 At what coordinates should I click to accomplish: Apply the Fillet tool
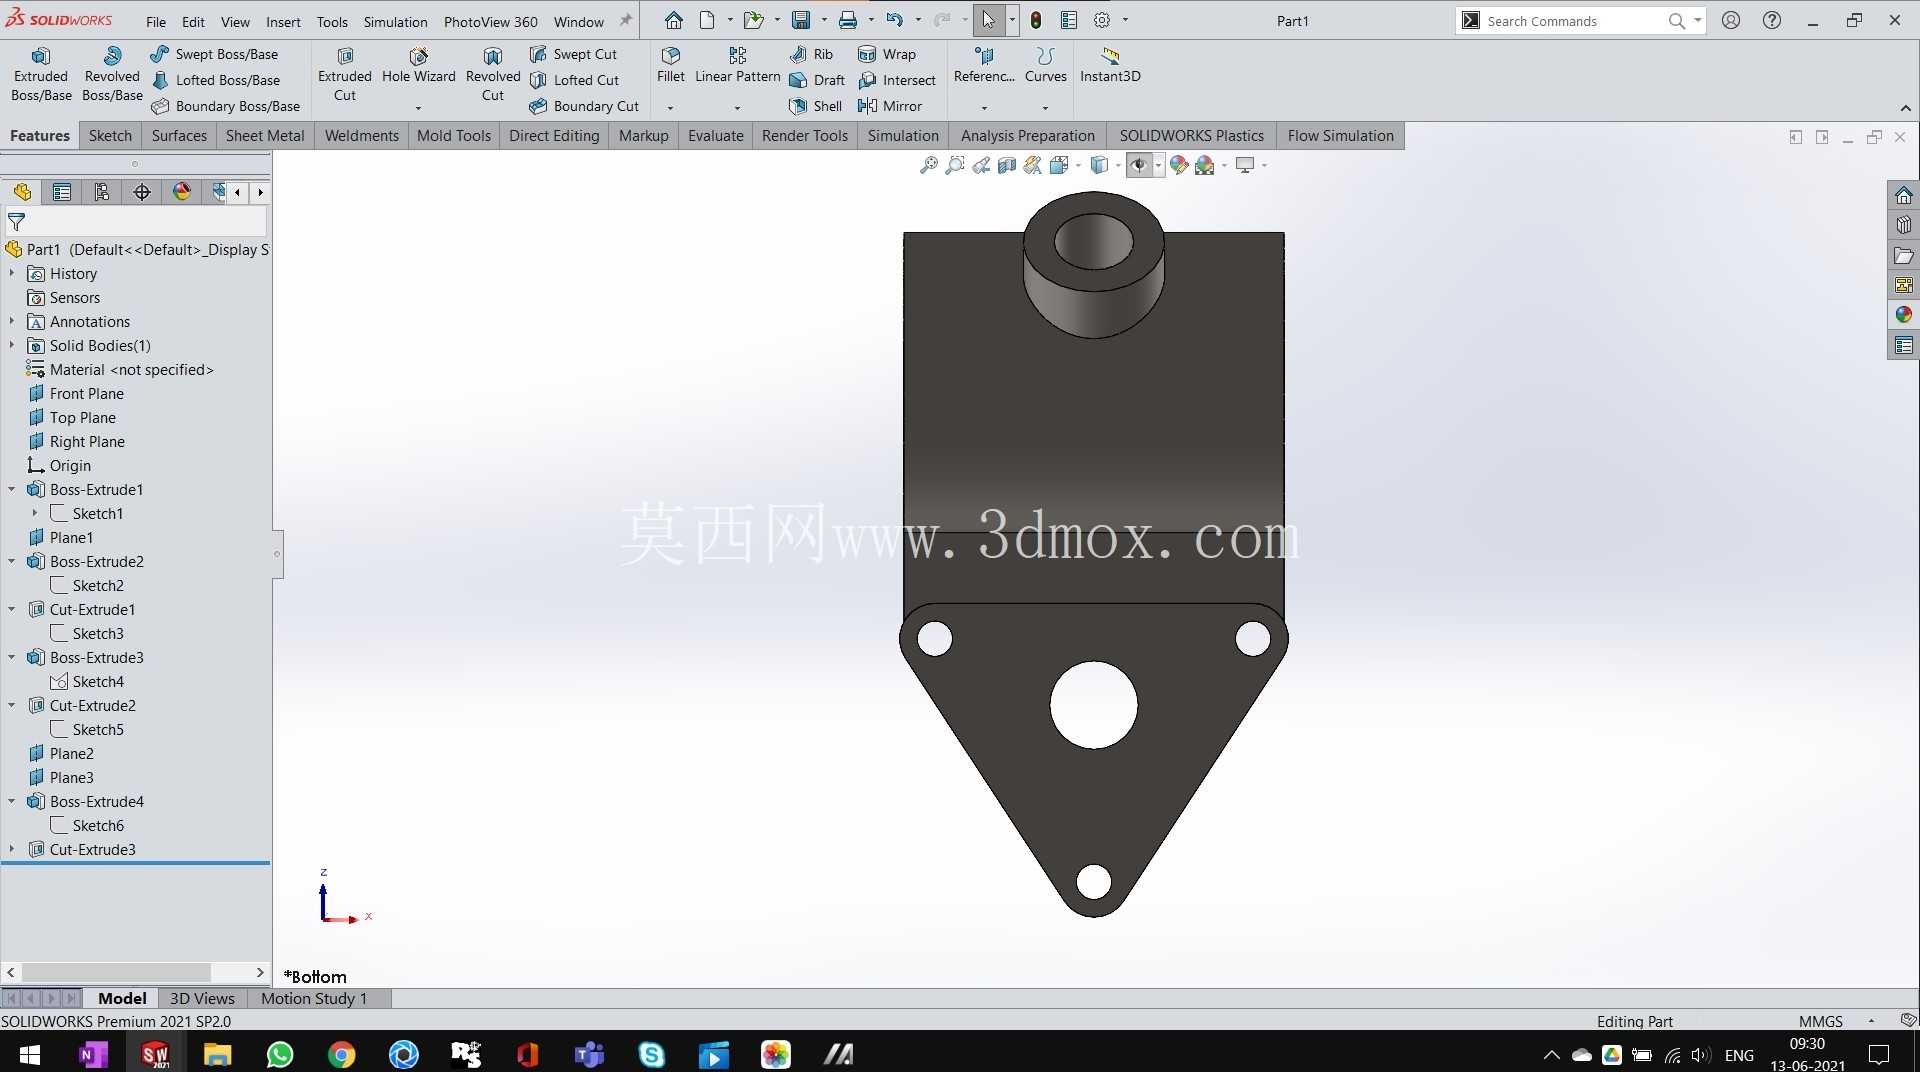[671, 65]
